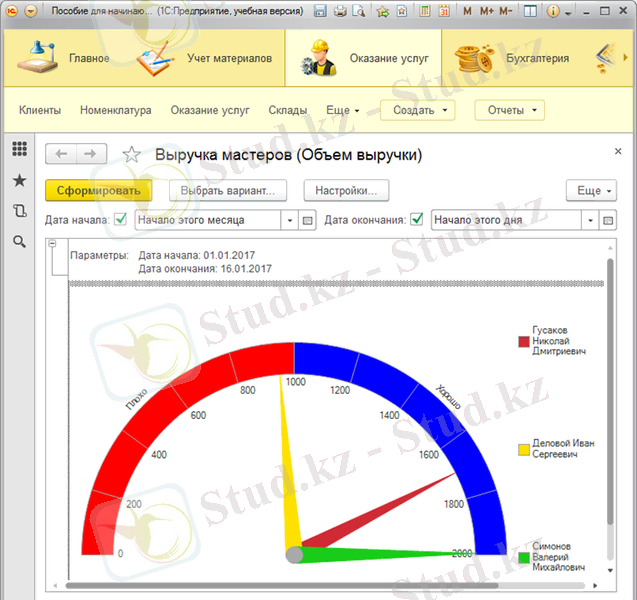
Task: Open the calendar icon showing 31
Action: coord(444,11)
